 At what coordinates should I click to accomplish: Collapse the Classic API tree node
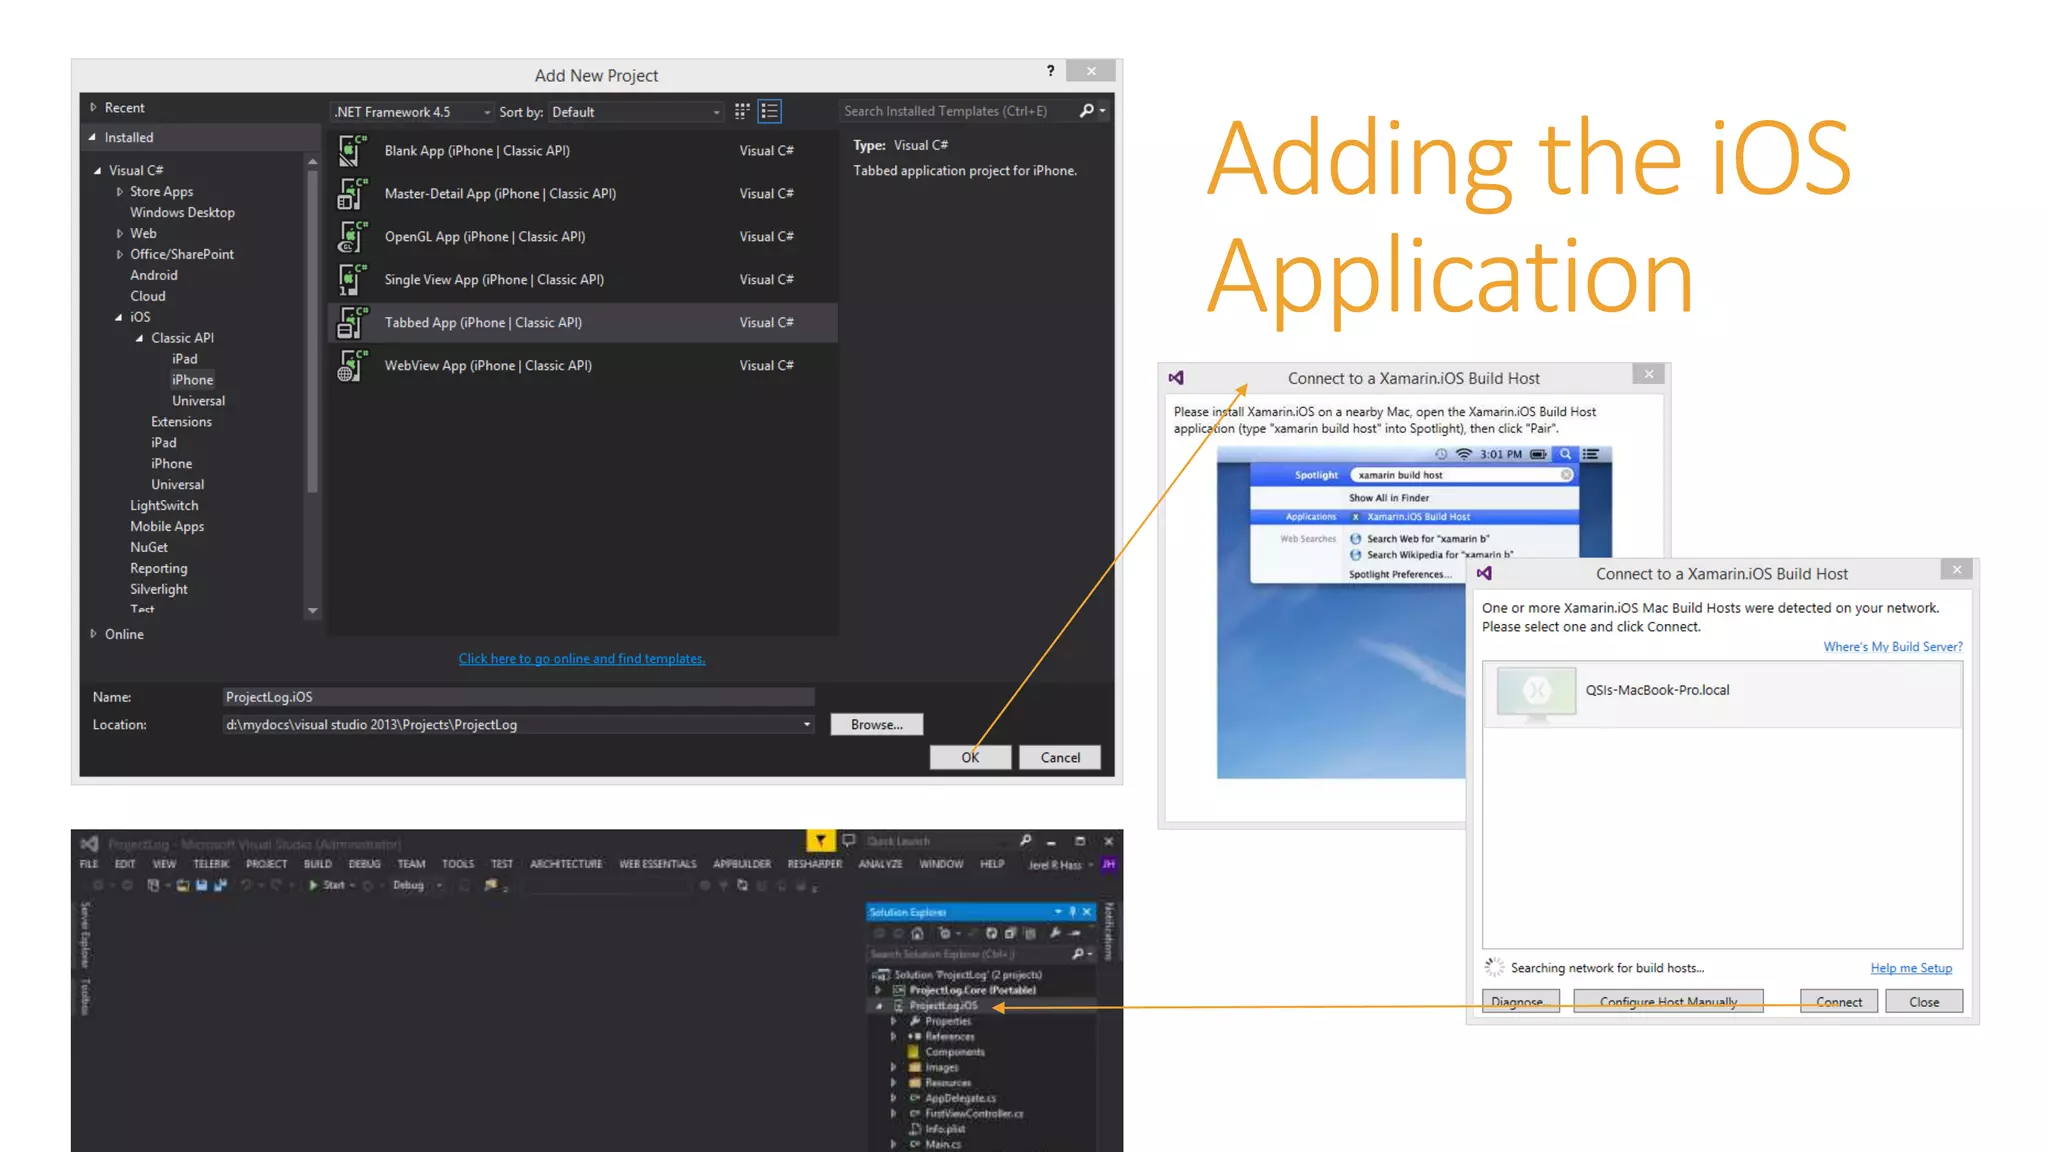point(140,339)
